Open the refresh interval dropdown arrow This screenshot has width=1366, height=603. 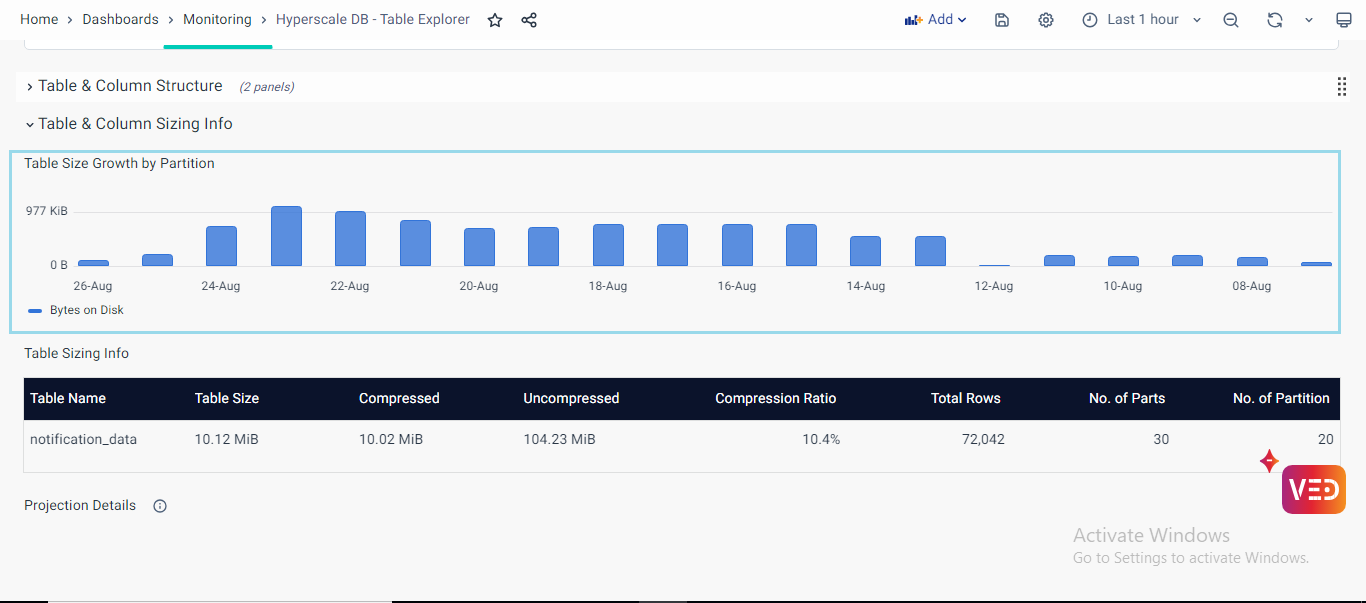(1308, 20)
